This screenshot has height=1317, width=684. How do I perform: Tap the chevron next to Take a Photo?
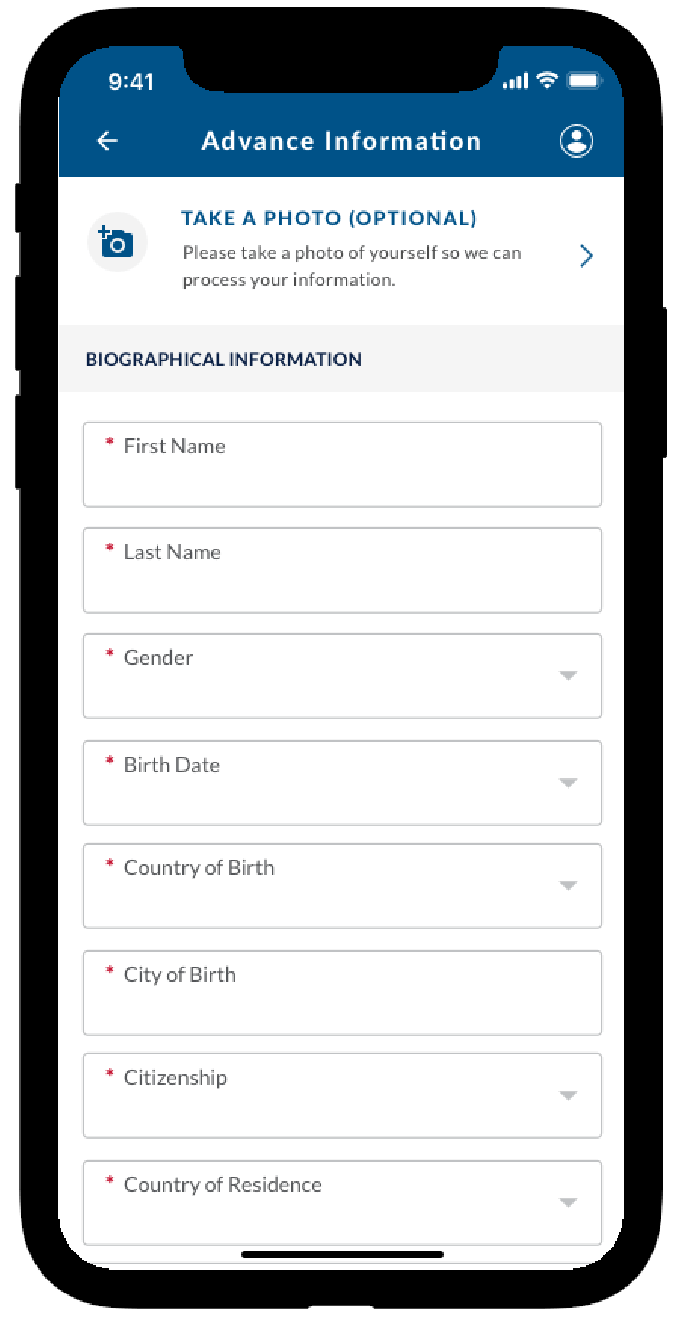(x=587, y=256)
